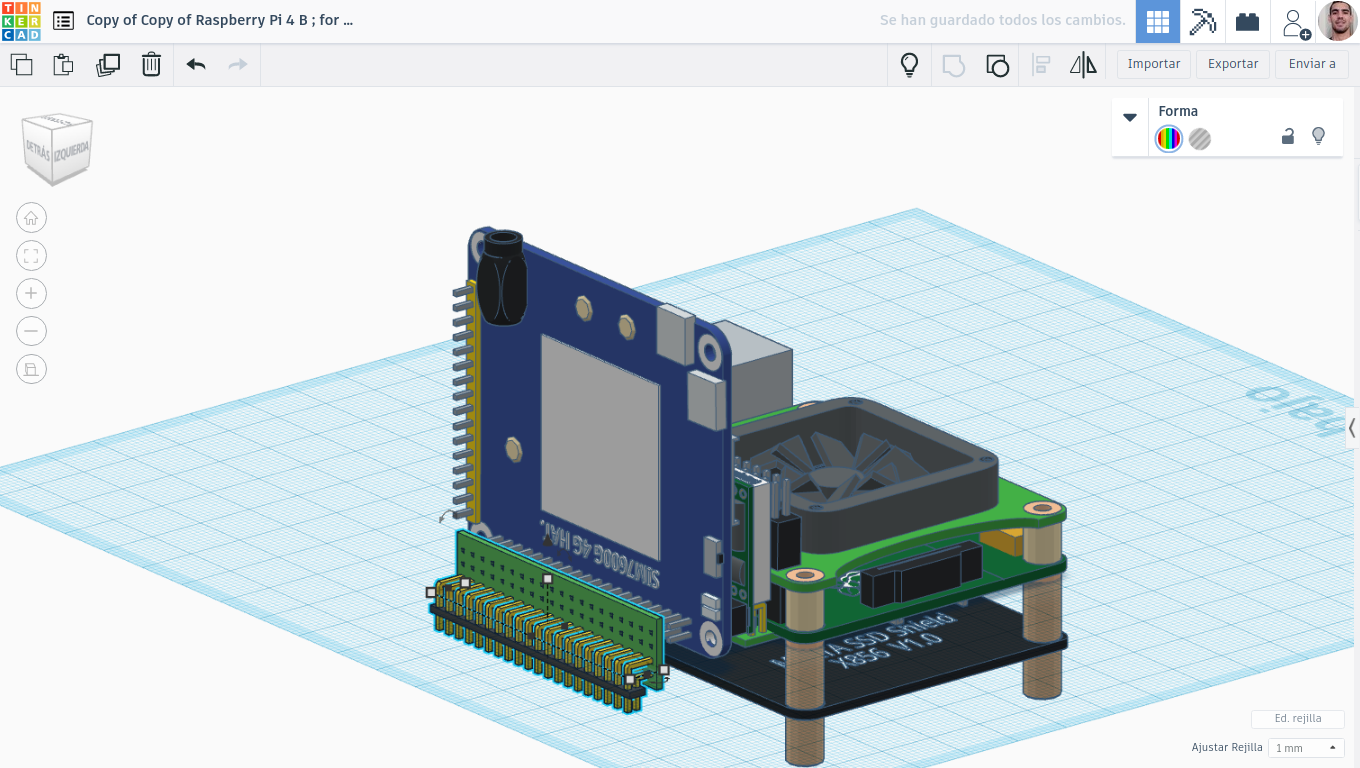Click the Exportar button
The height and width of the screenshot is (768, 1360).
click(1233, 64)
